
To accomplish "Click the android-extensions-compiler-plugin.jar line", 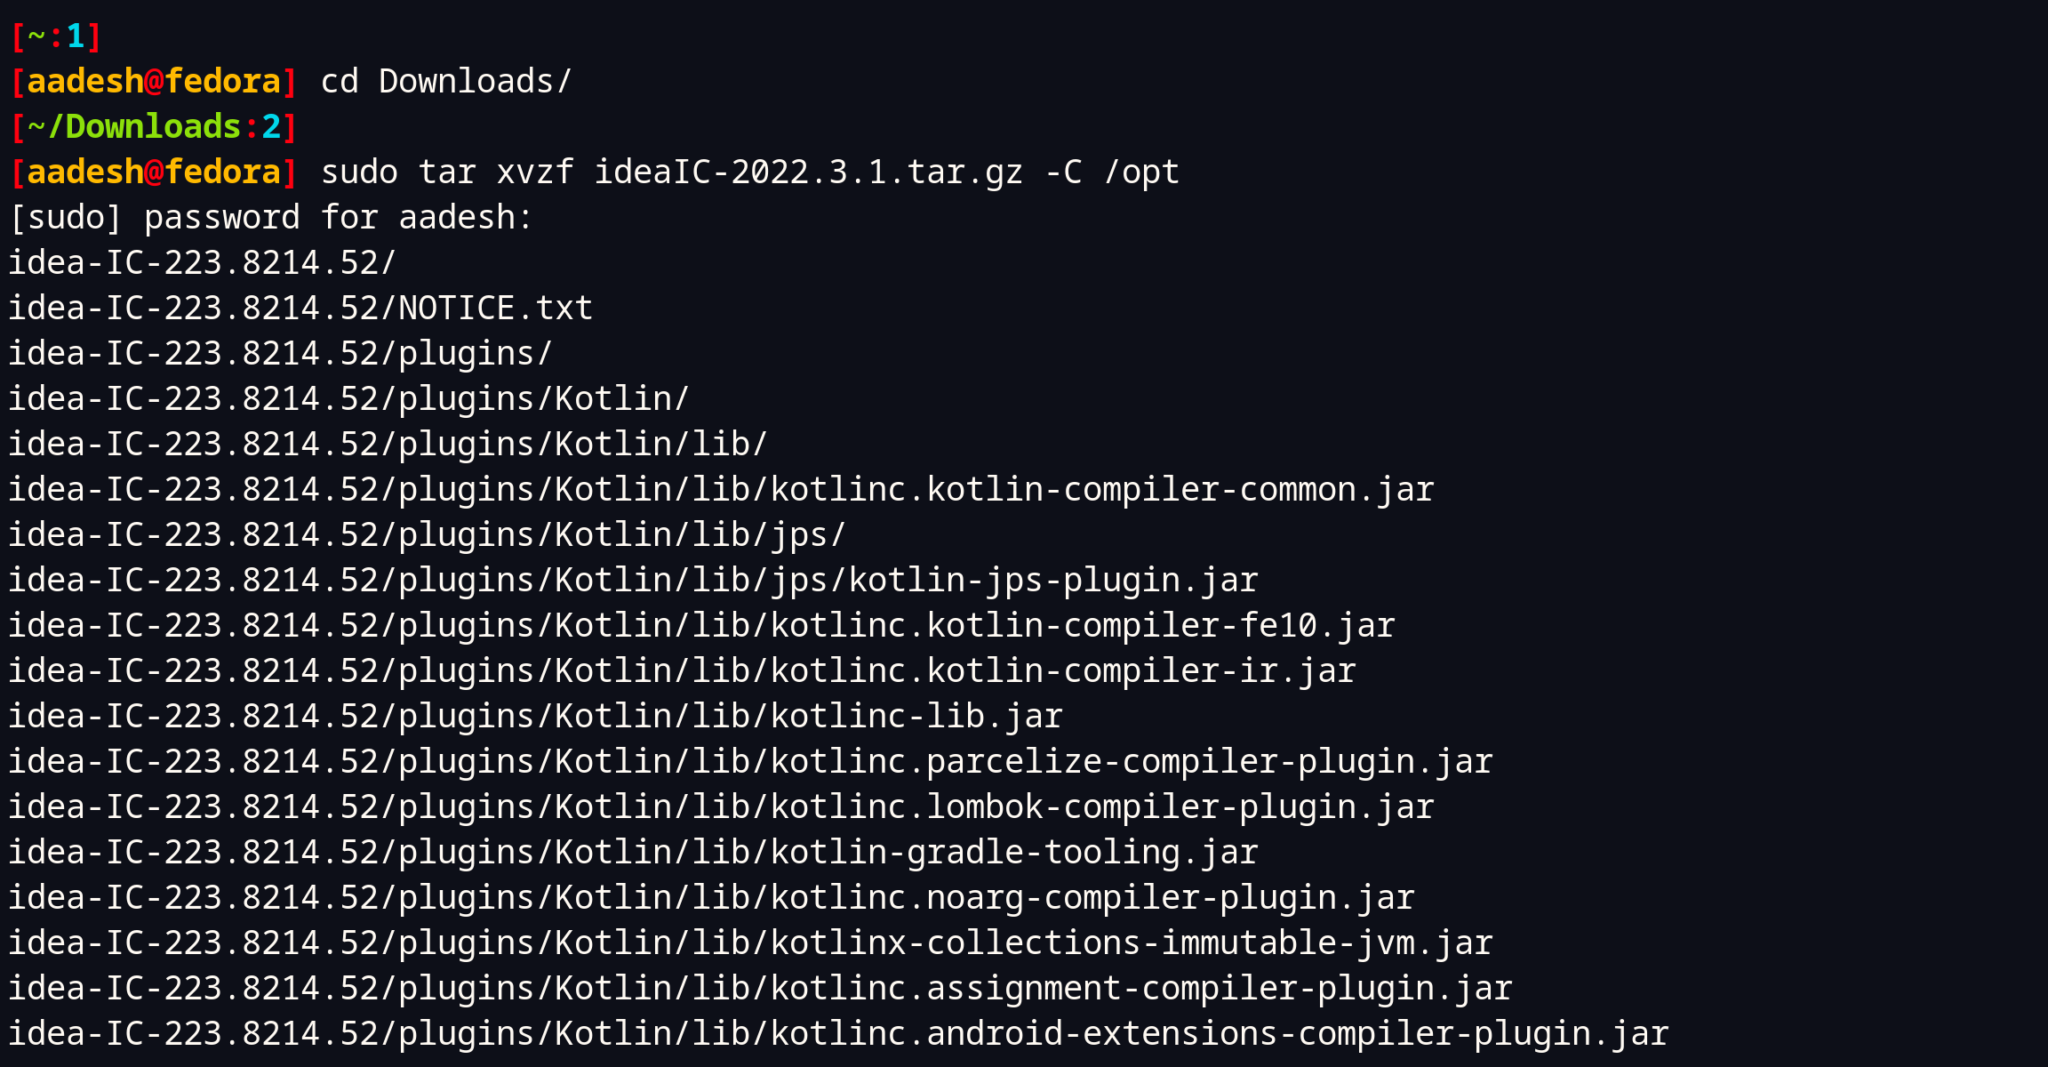I will coord(839,1033).
